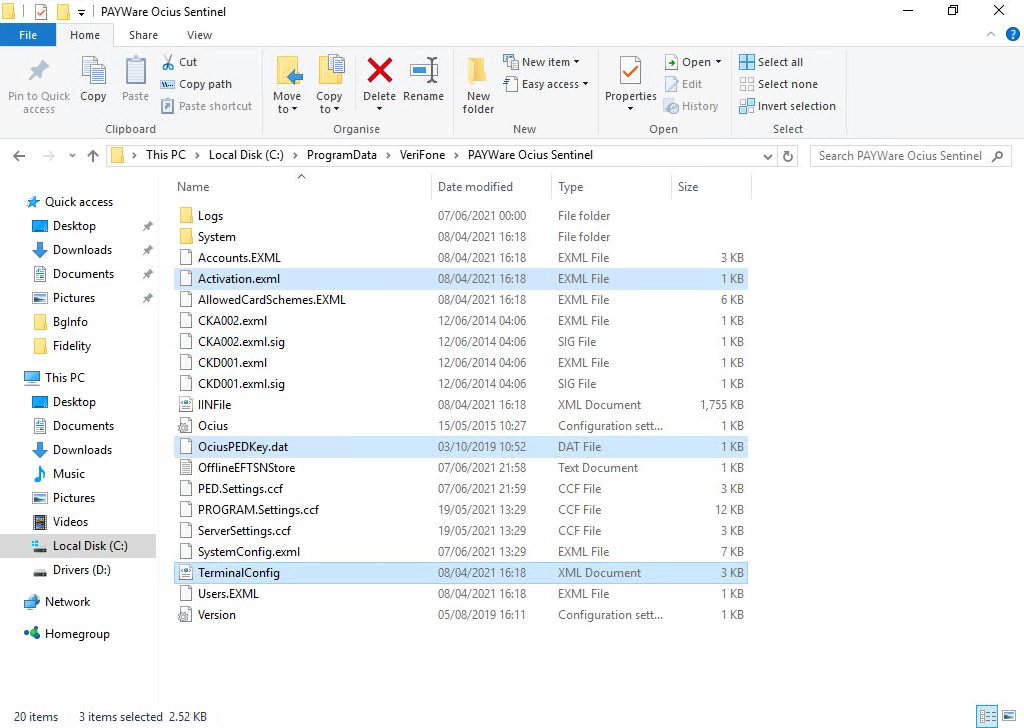1024x728 pixels.
Task: Select Music in navigation pane
Action: 69,474
